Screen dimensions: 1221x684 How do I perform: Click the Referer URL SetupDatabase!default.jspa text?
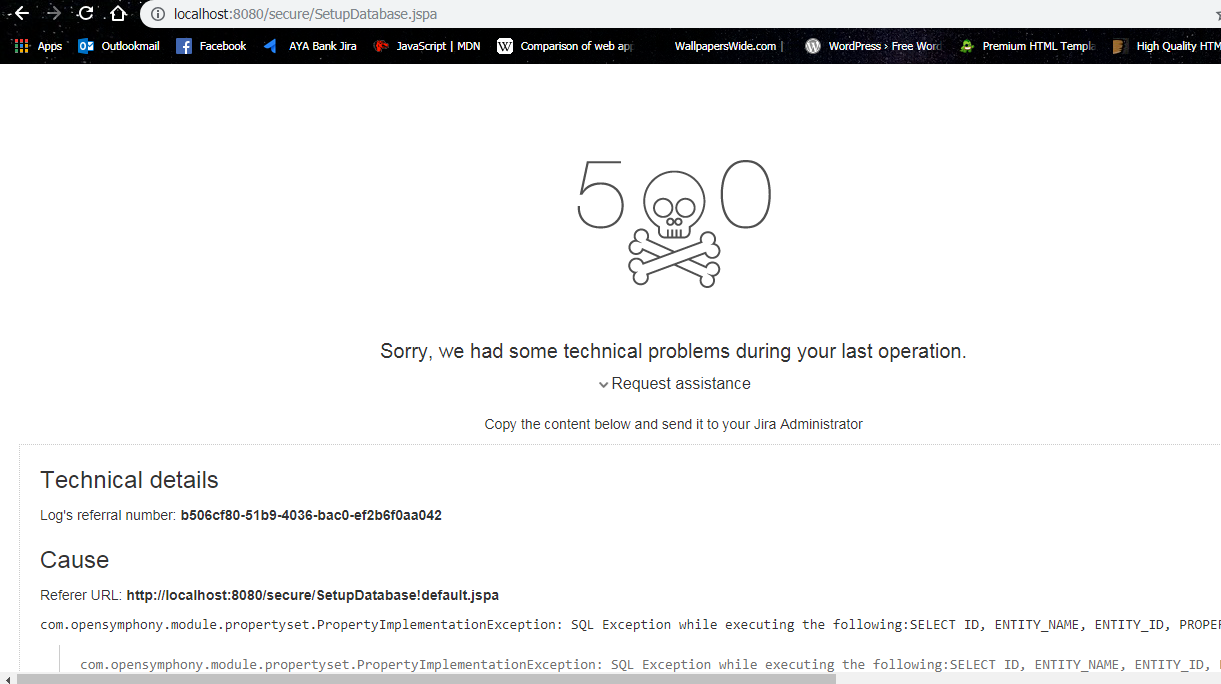312,595
